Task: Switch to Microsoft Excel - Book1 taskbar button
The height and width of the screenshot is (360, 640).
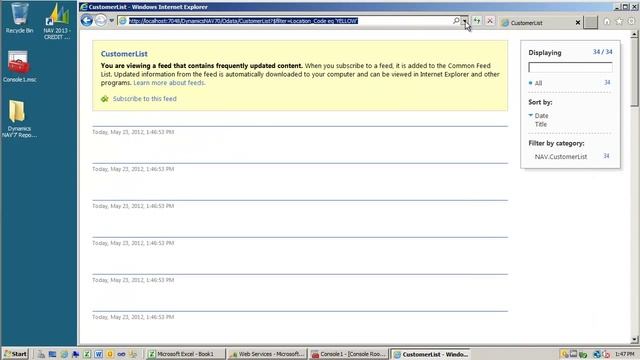Action: click(185, 354)
